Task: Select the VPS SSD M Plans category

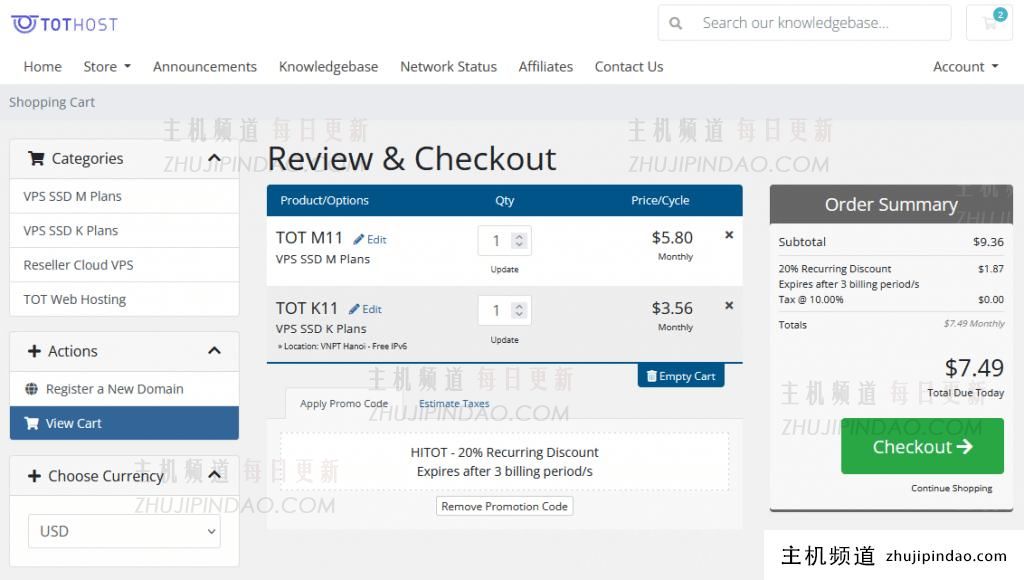Action: click(124, 197)
